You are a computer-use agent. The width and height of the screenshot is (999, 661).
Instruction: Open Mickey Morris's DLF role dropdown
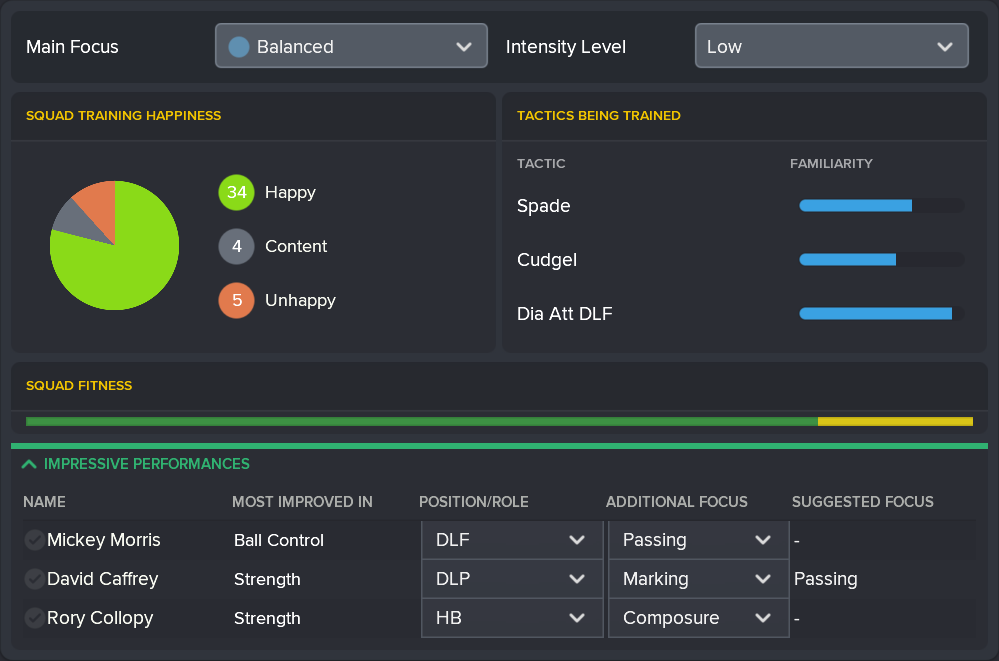(511, 540)
